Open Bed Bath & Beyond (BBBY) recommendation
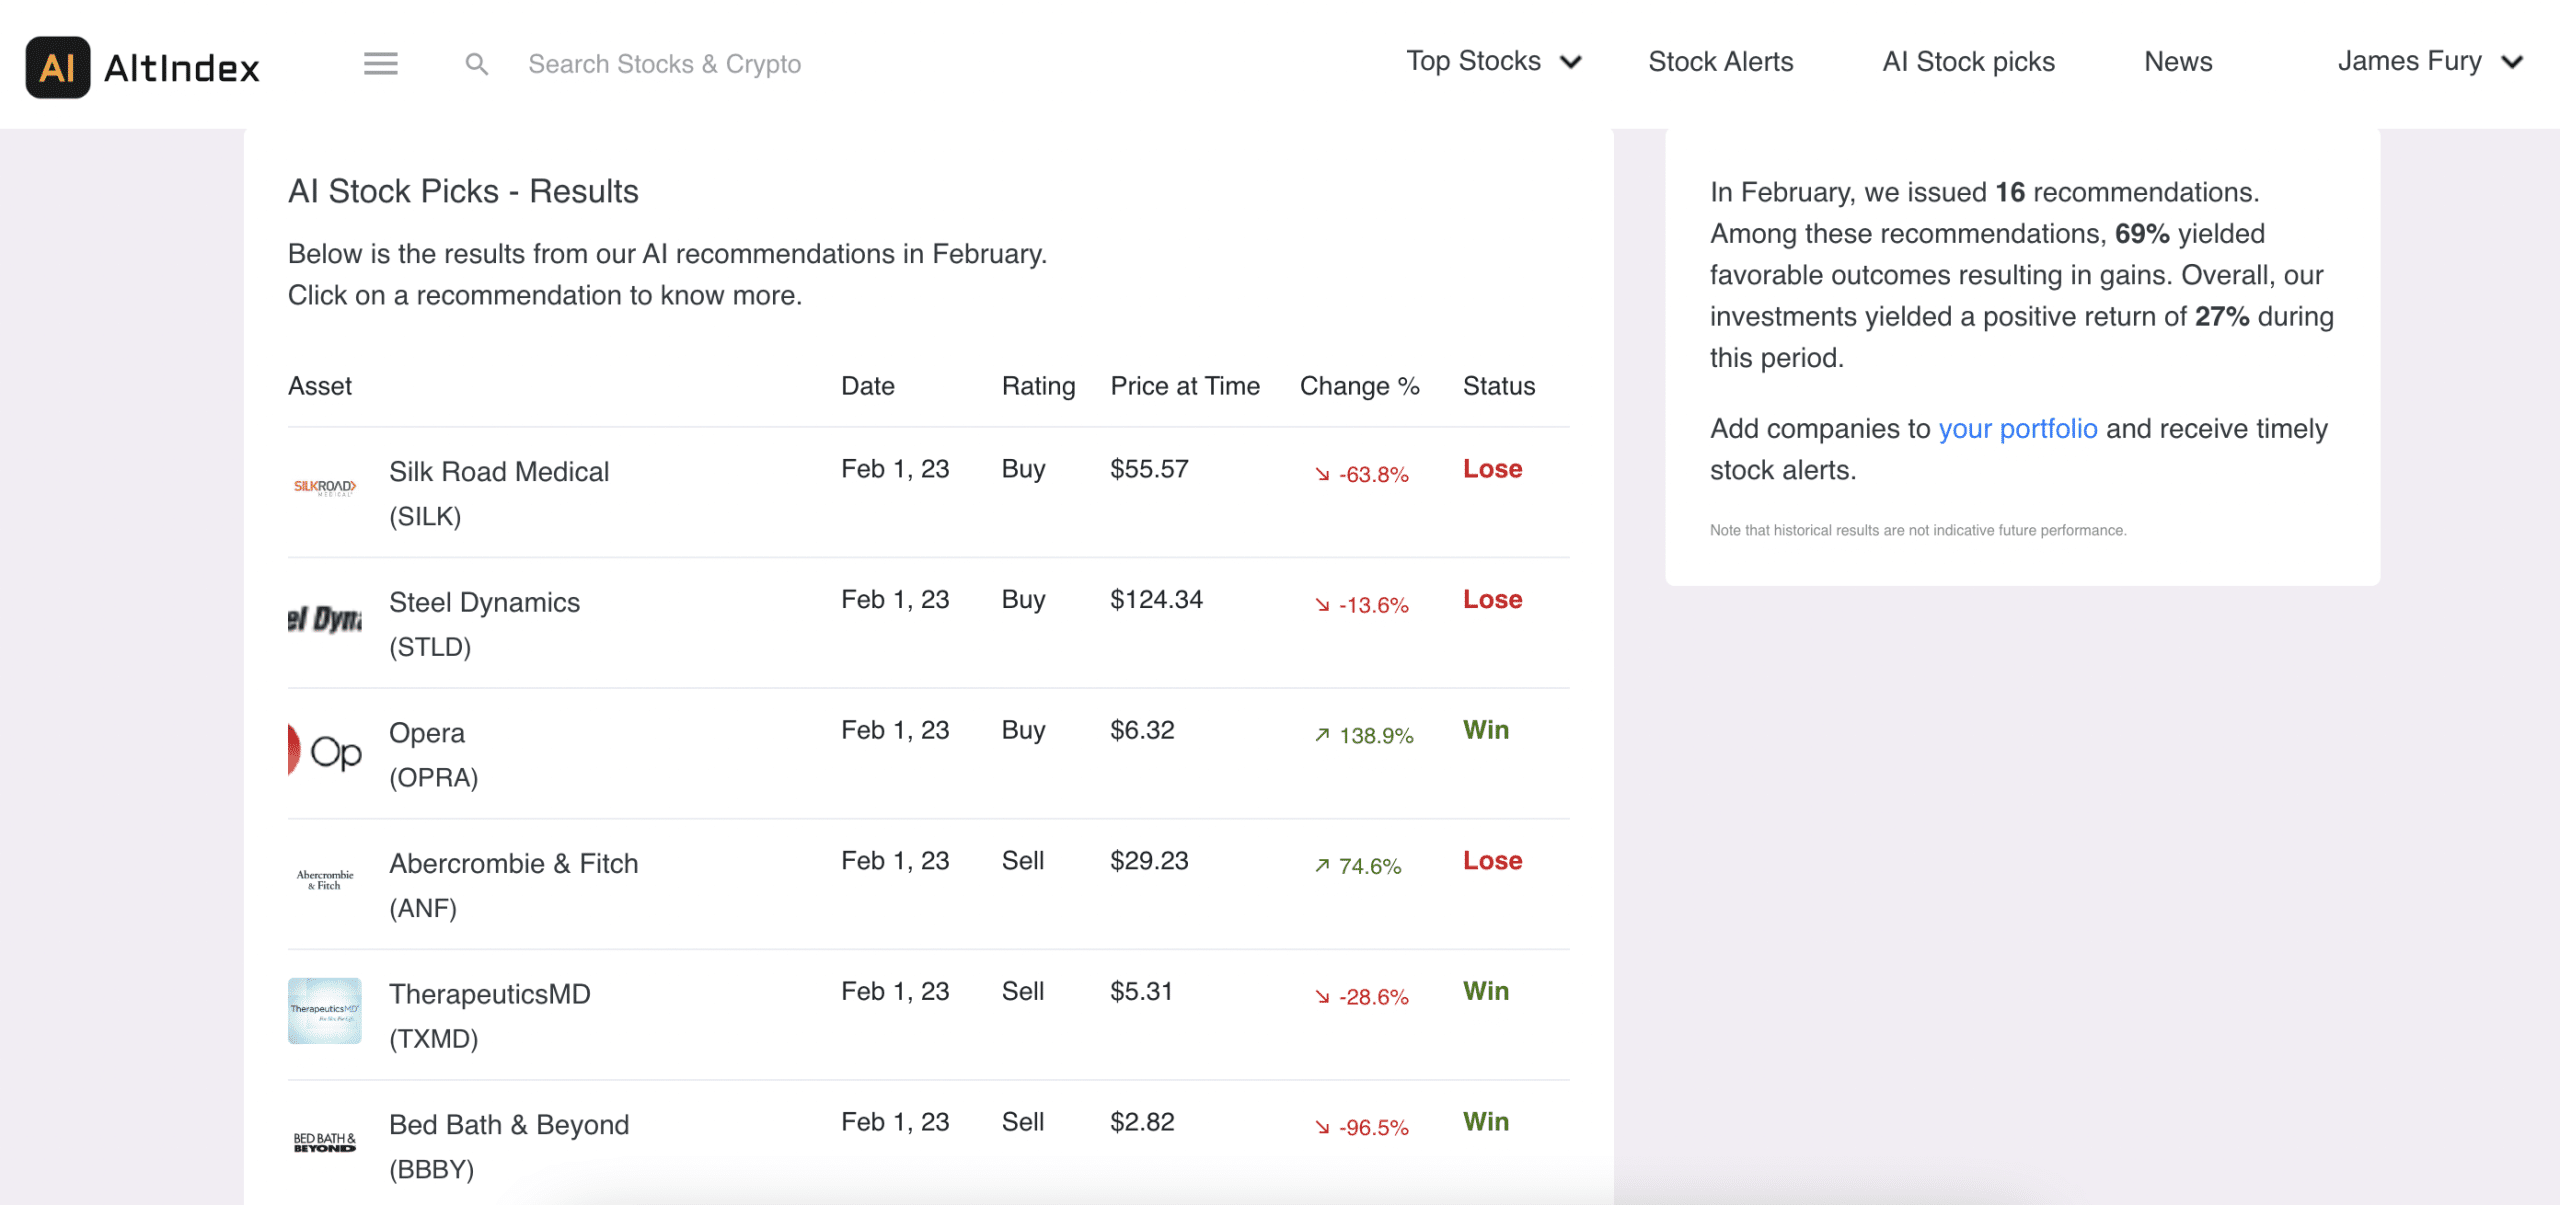Image resolution: width=2560 pixels, height=1205 pixels. (x=928, y=1145)
